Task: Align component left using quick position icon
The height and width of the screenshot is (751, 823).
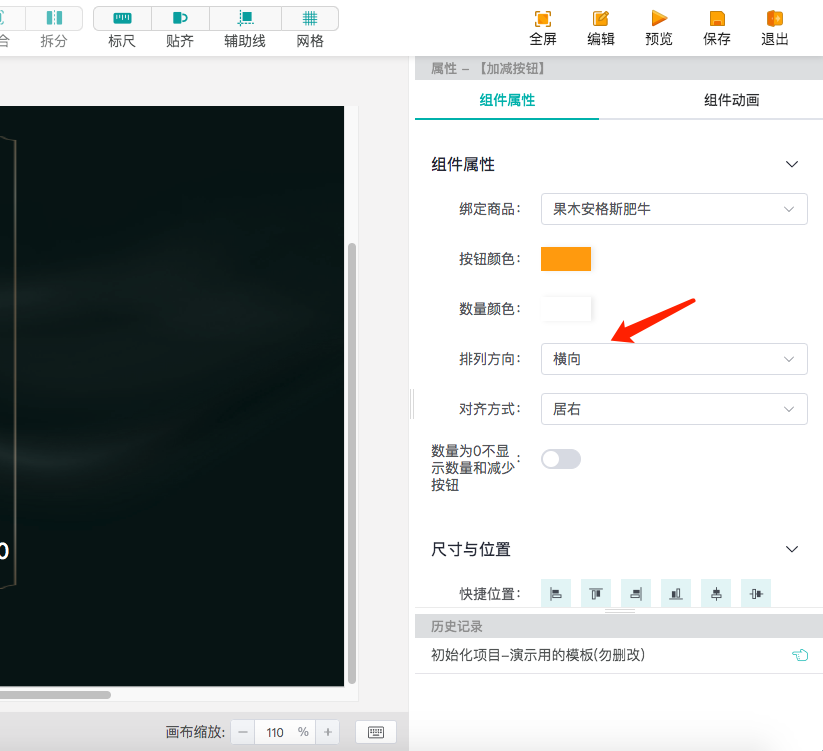Action: (555, 593)
